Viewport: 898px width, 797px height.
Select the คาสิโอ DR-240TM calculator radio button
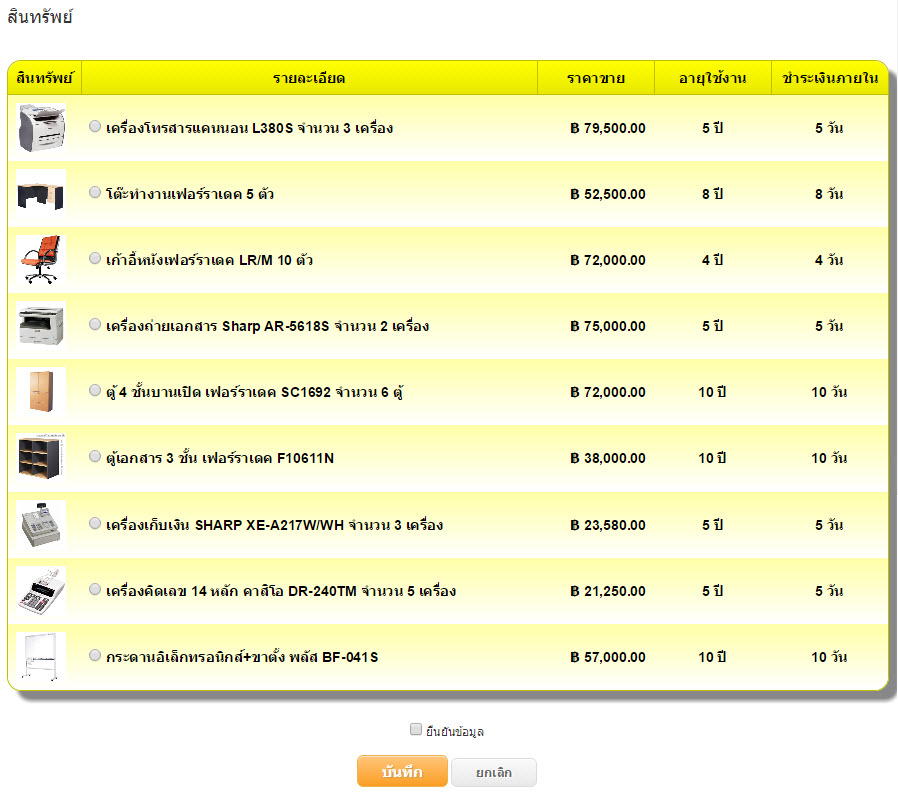95,589
